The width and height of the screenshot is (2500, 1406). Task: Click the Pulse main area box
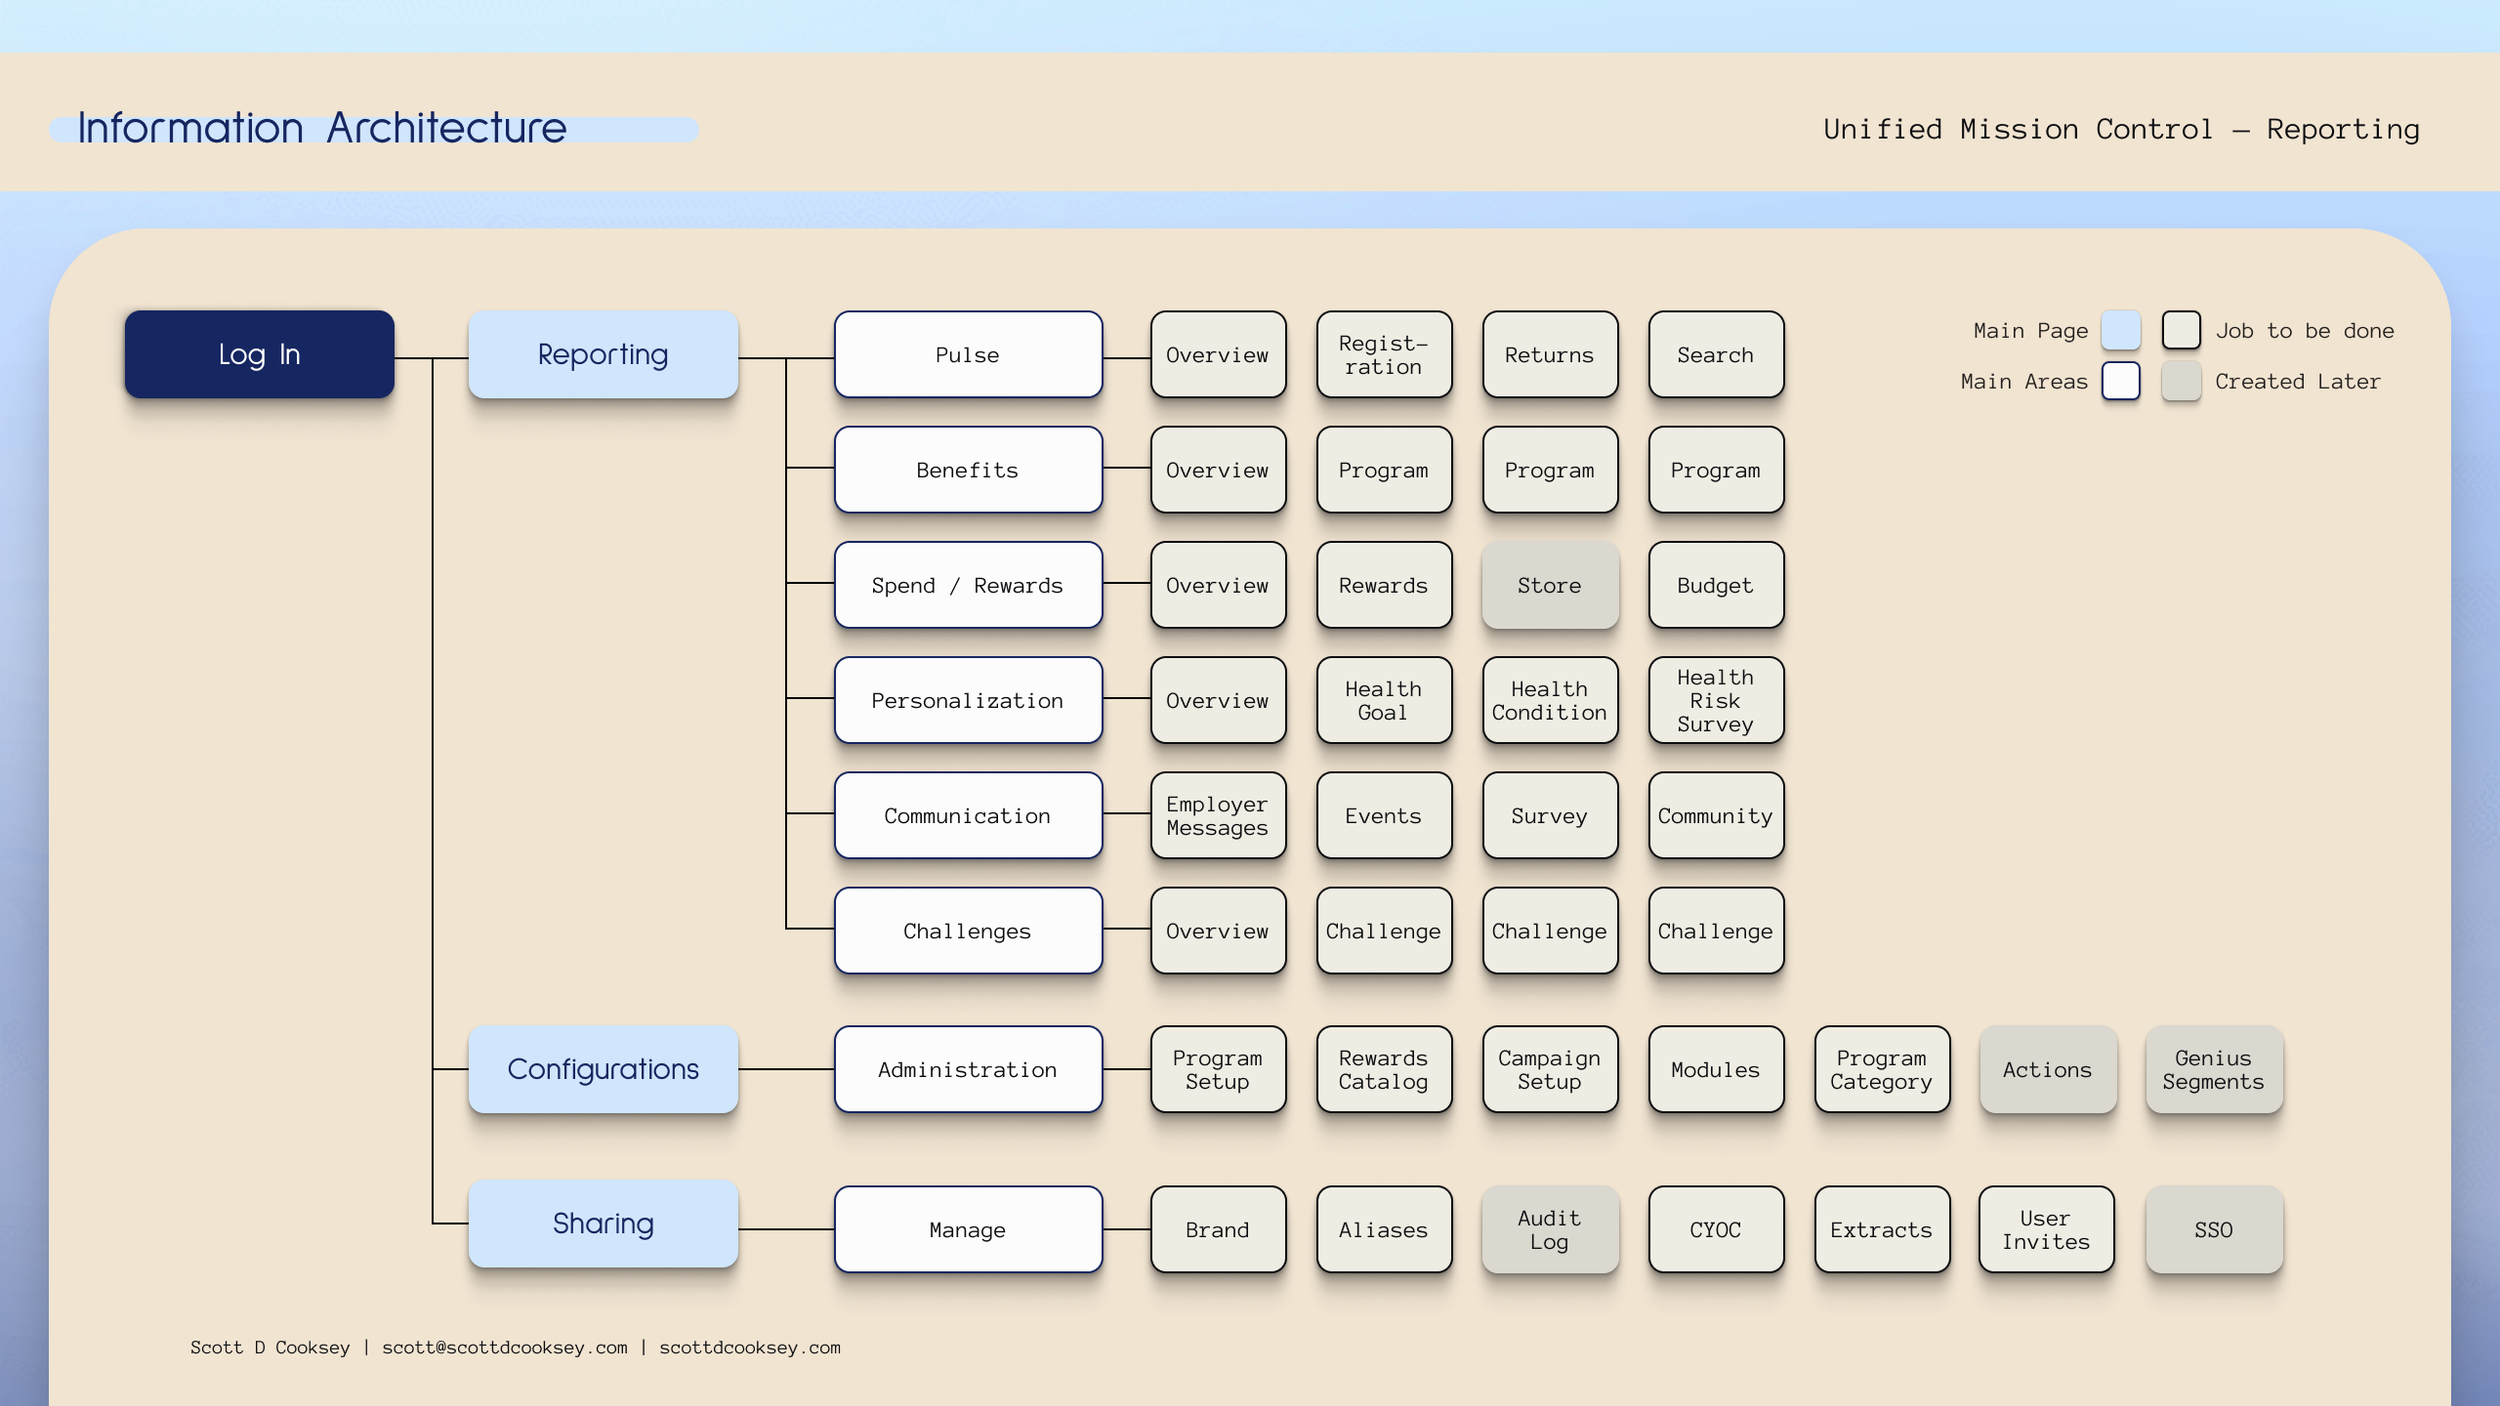[967, 355]
